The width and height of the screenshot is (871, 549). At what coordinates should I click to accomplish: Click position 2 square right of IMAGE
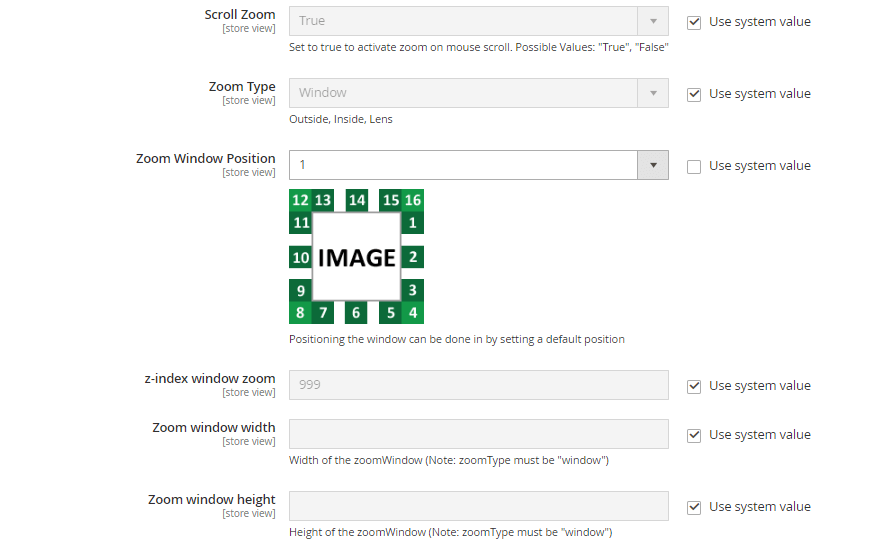click(412, 257)
